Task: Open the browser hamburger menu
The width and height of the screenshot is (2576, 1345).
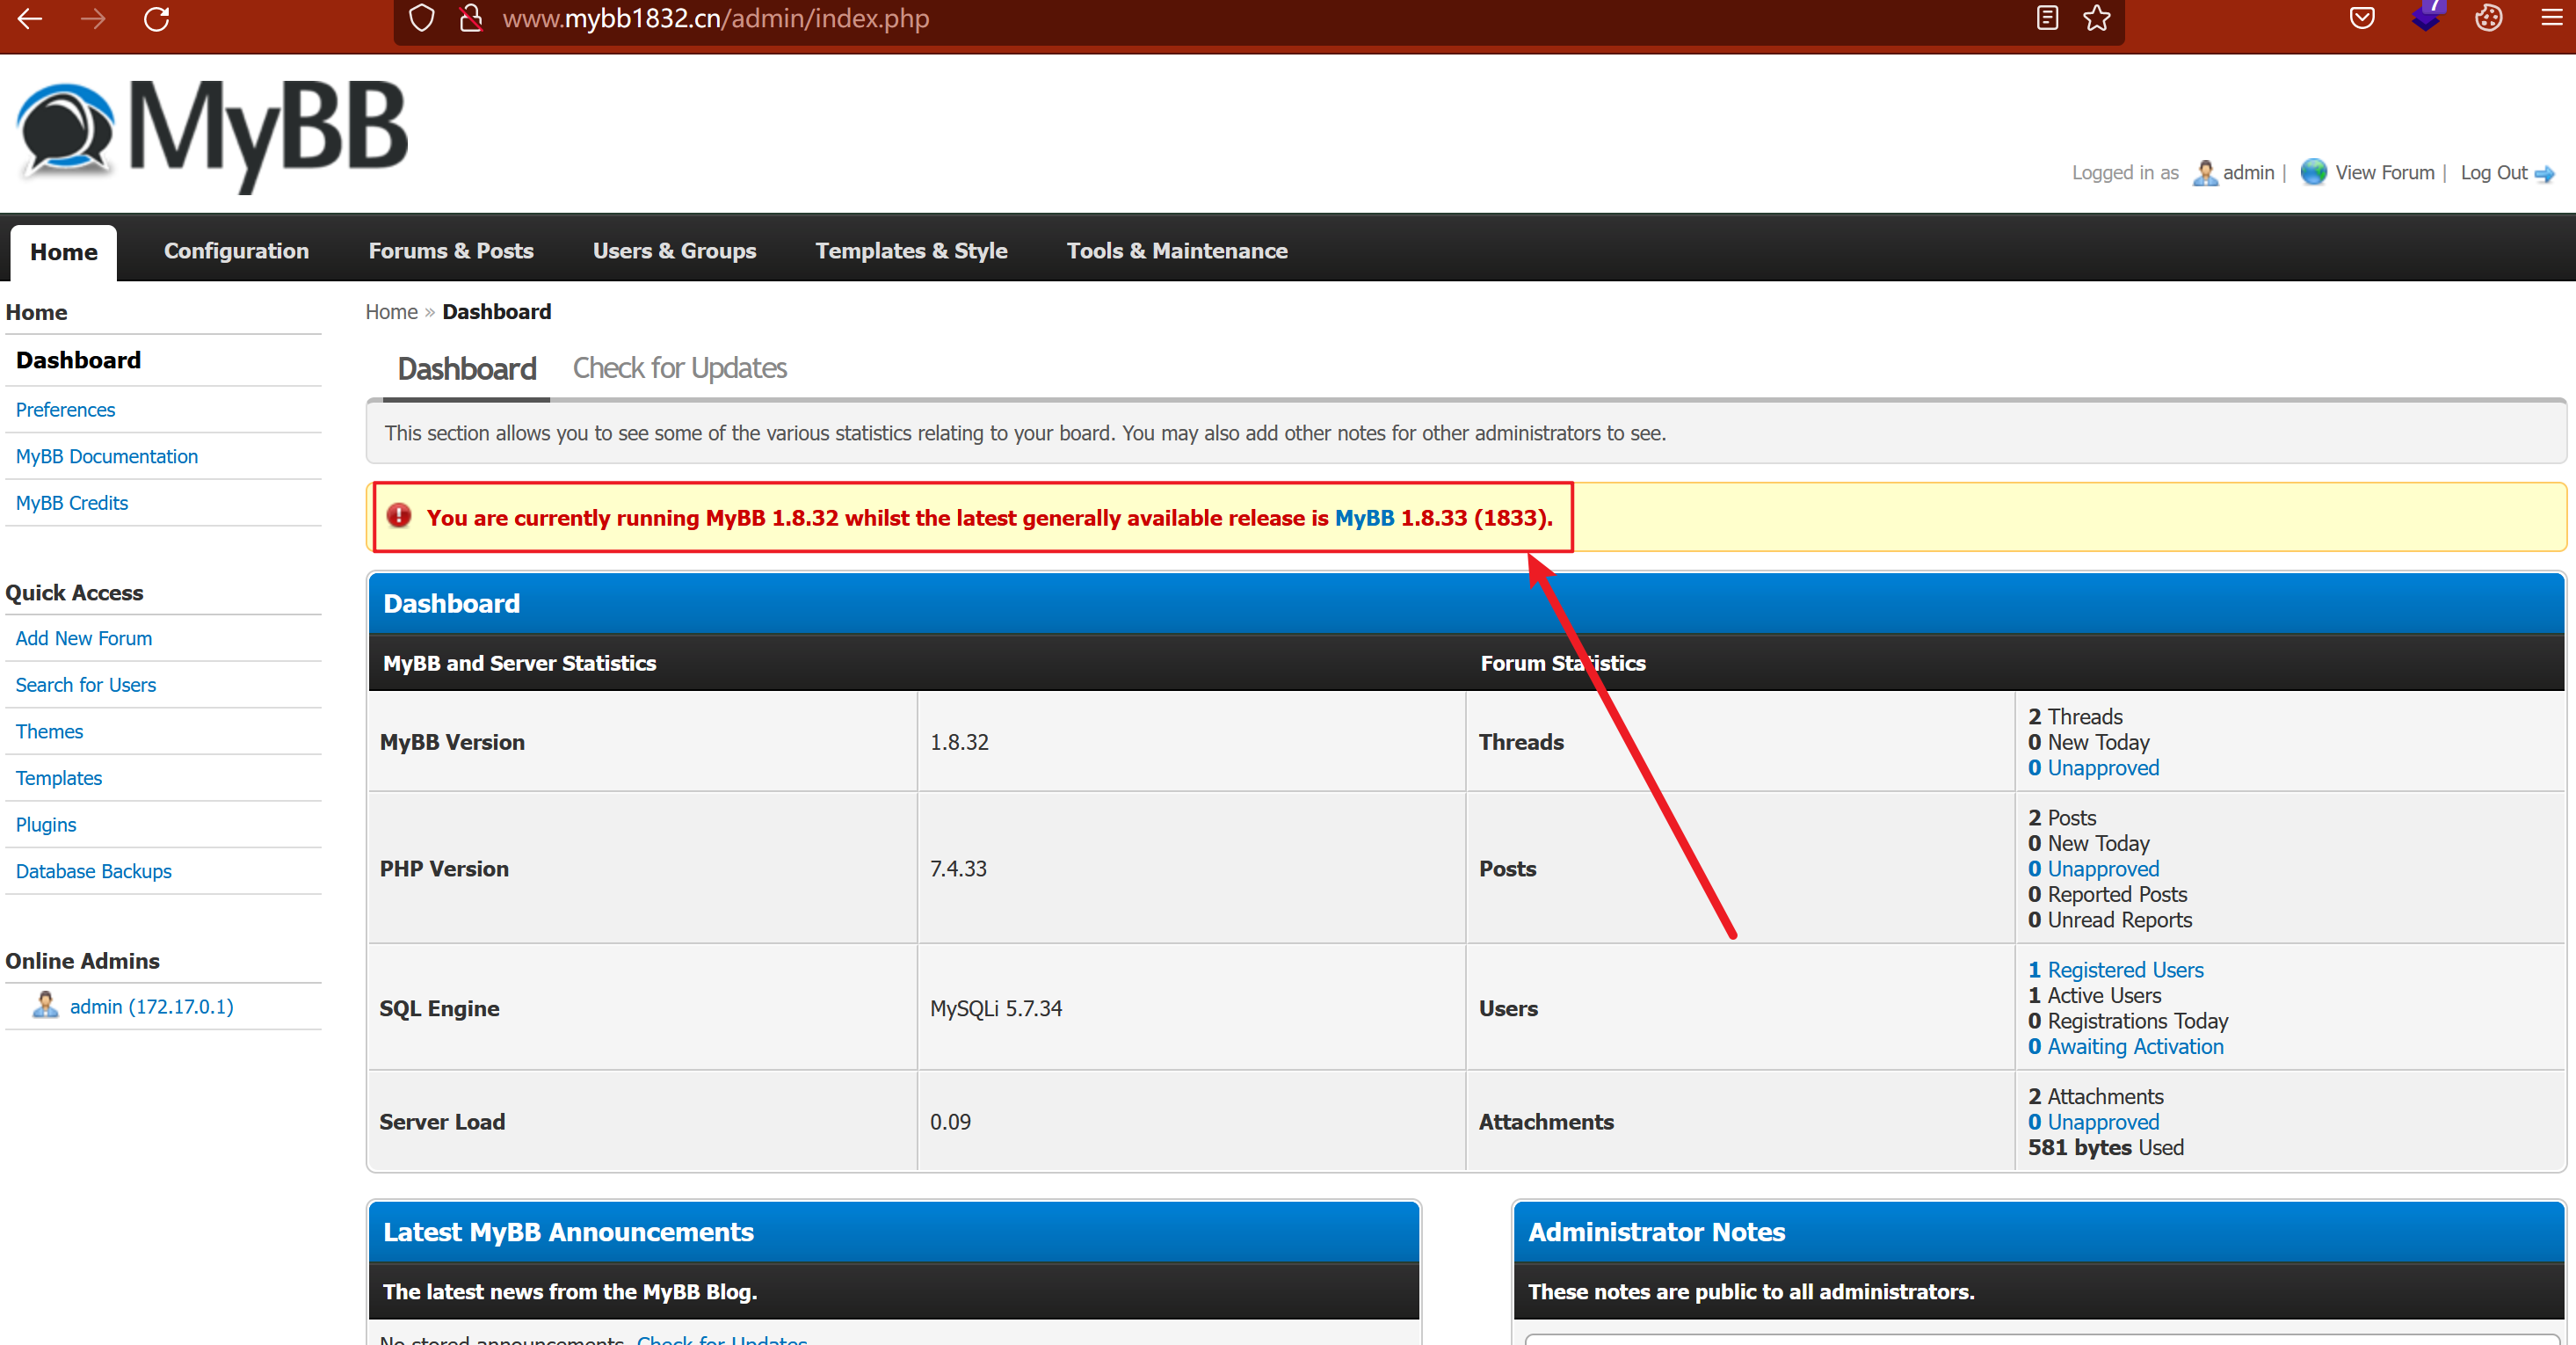Action: tap(2551, 19)
